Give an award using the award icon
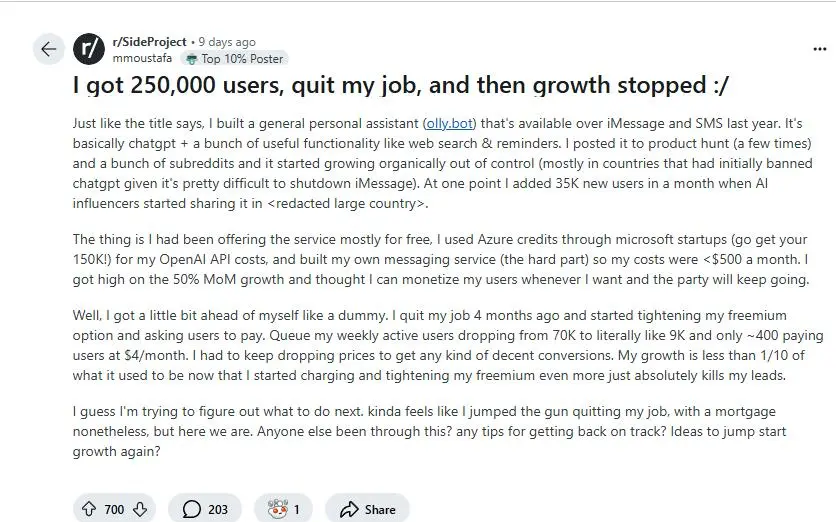This screenshot has height=522, width=836. point(272,509)
